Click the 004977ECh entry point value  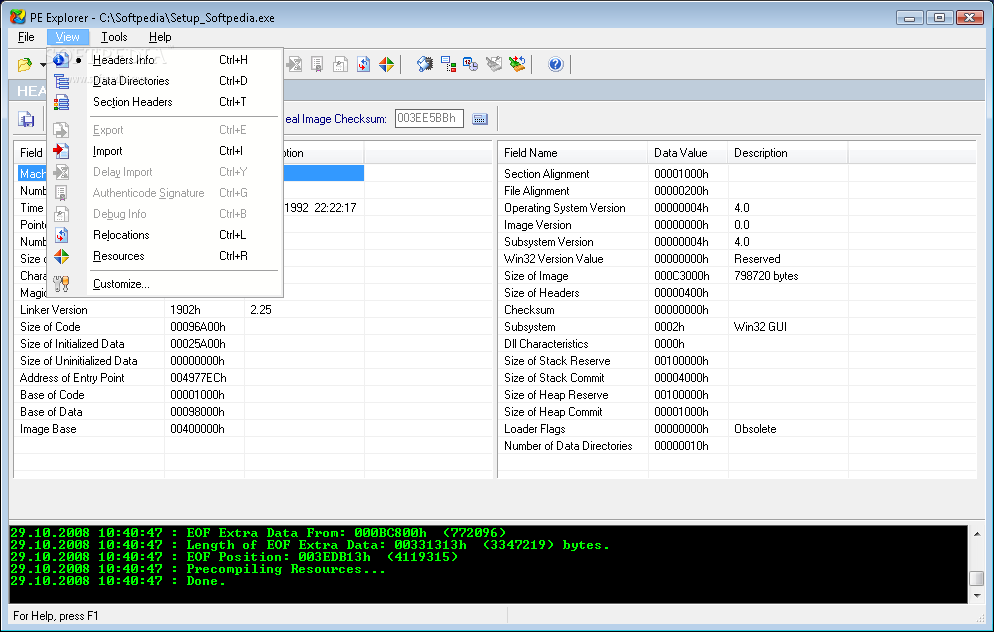pos(198,378)
